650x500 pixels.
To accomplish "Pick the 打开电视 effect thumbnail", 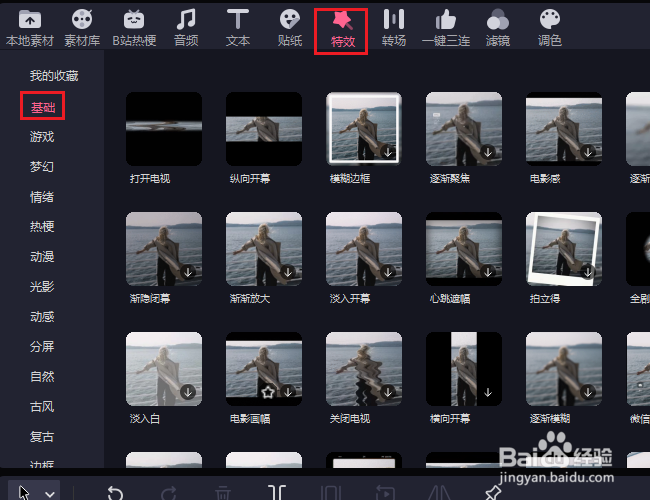I will 164,129.
